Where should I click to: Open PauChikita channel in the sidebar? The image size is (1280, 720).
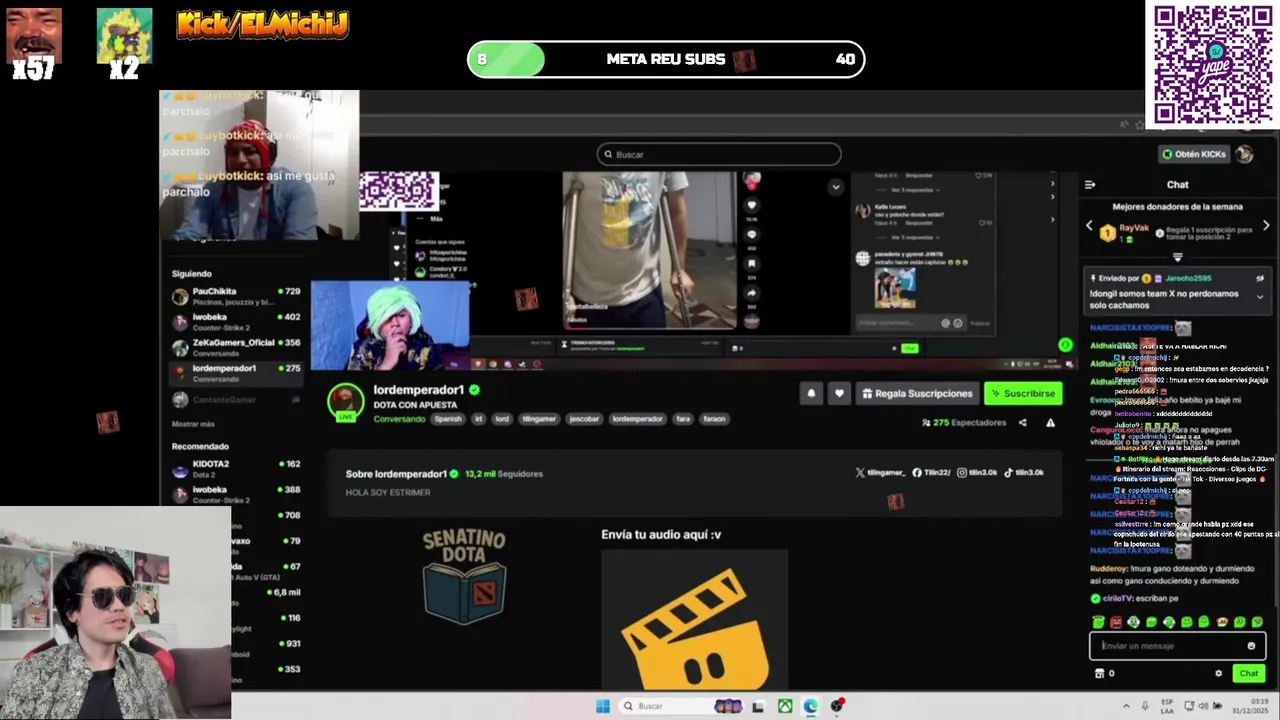[236, 296]
